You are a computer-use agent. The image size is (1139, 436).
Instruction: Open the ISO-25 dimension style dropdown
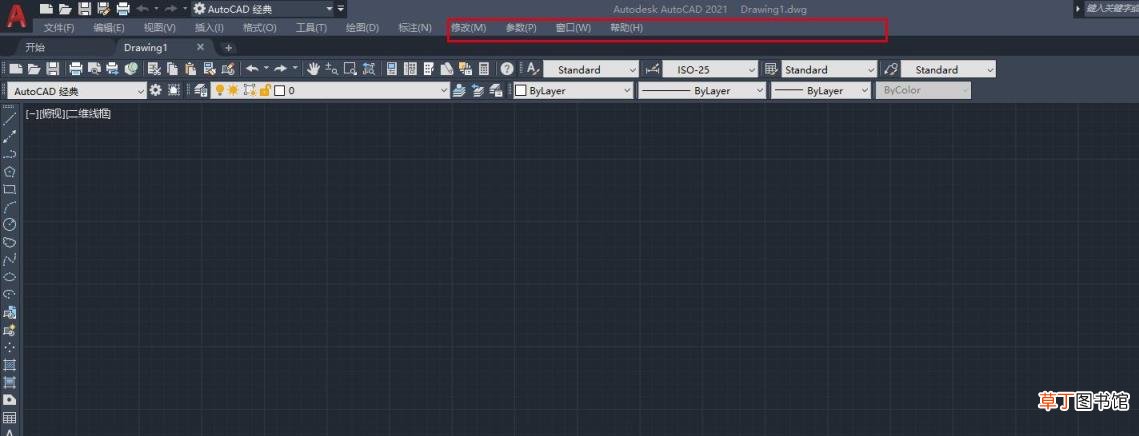pyautogui.click(x=710, y=70)
